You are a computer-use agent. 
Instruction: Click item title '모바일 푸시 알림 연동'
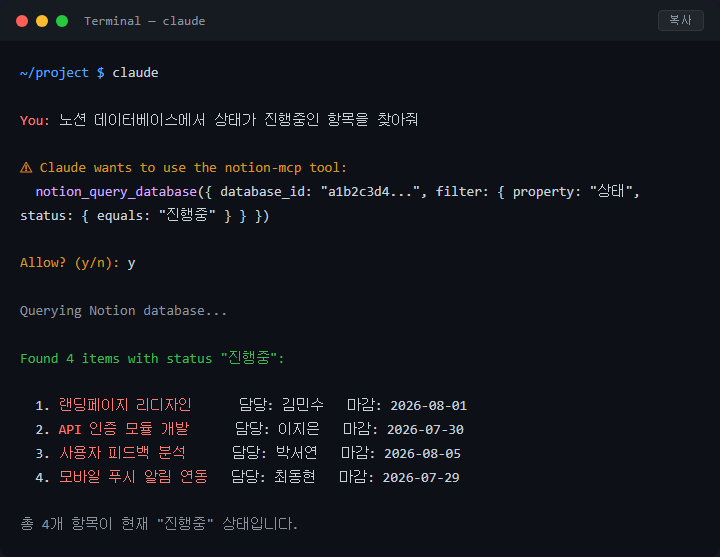click(133, 477)
